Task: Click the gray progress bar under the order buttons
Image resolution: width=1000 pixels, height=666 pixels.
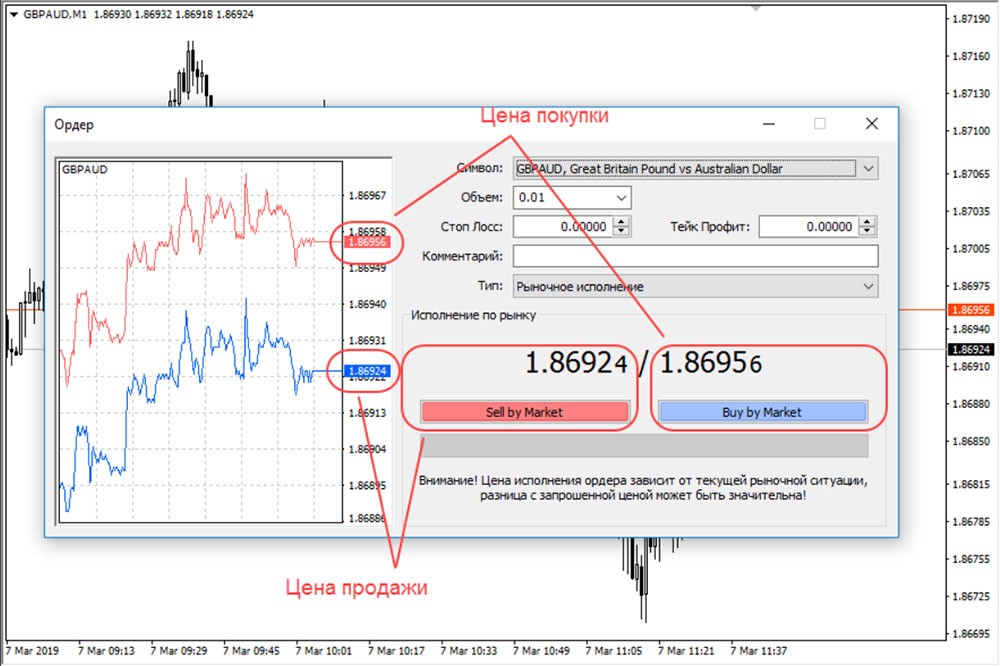Action: coord(644,446)
